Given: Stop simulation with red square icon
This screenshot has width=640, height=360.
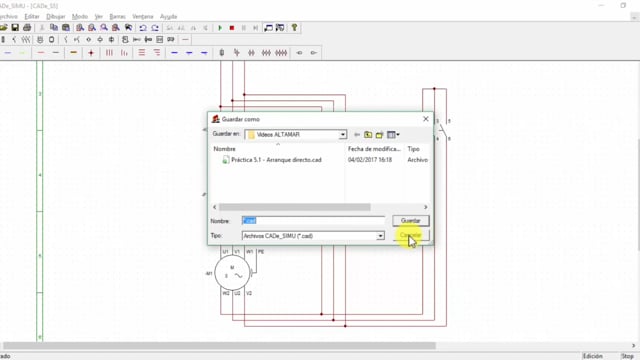Looking at the screenshot, I should pos(232,28).
